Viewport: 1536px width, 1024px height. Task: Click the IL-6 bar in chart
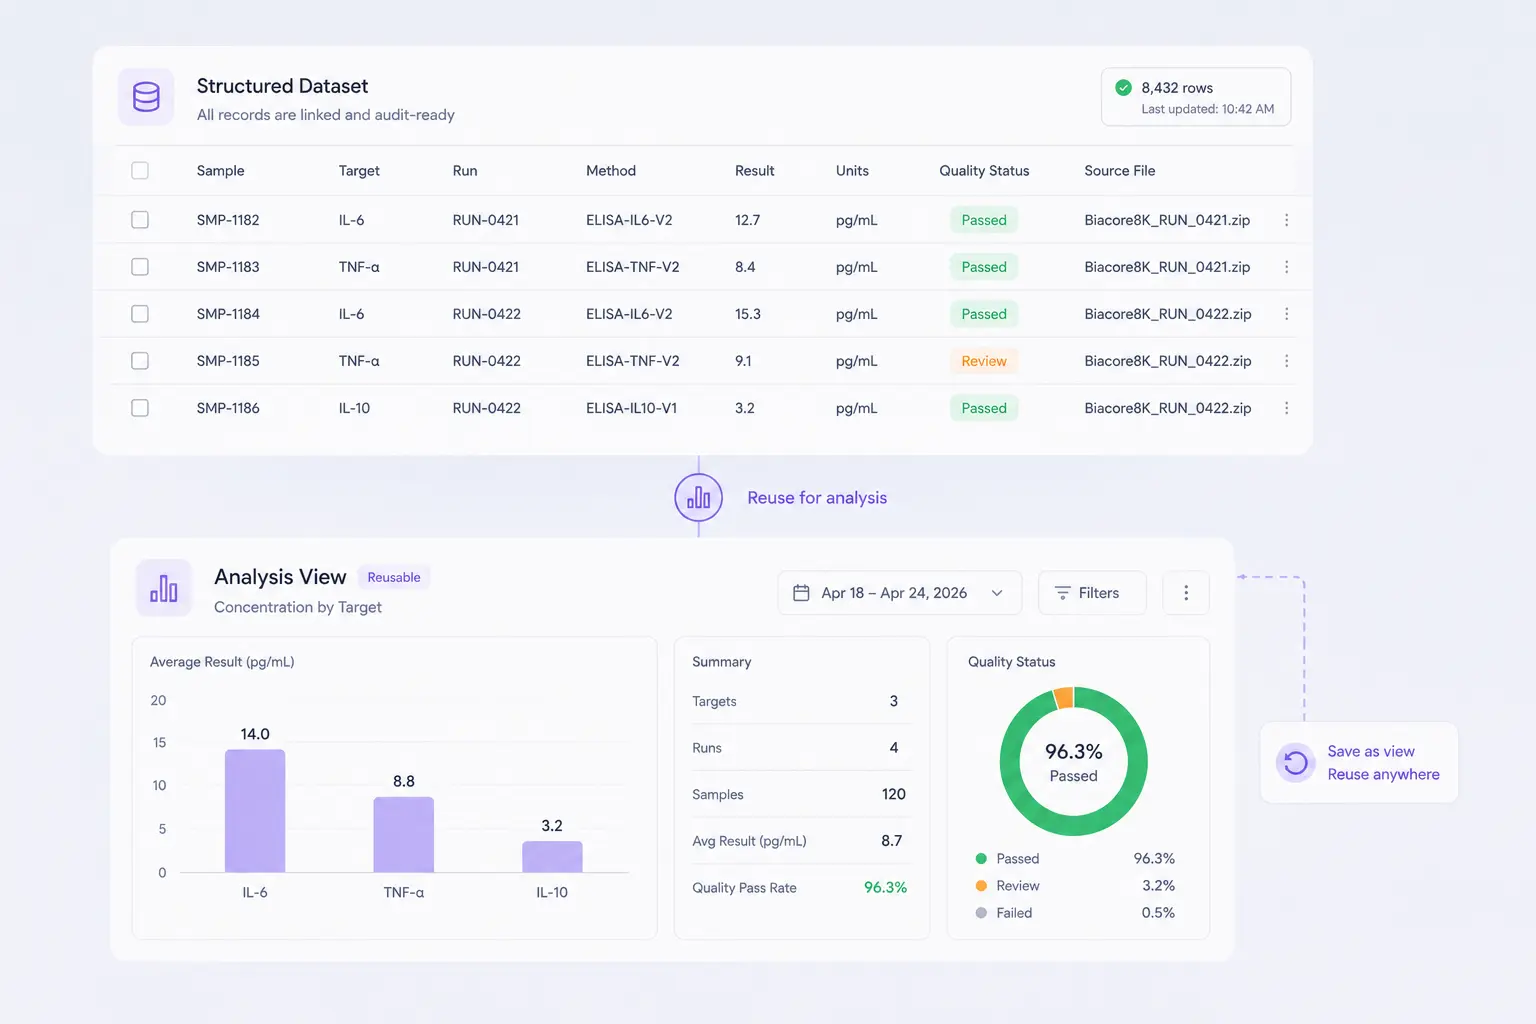pyautogui.click(x=255, y=811)
